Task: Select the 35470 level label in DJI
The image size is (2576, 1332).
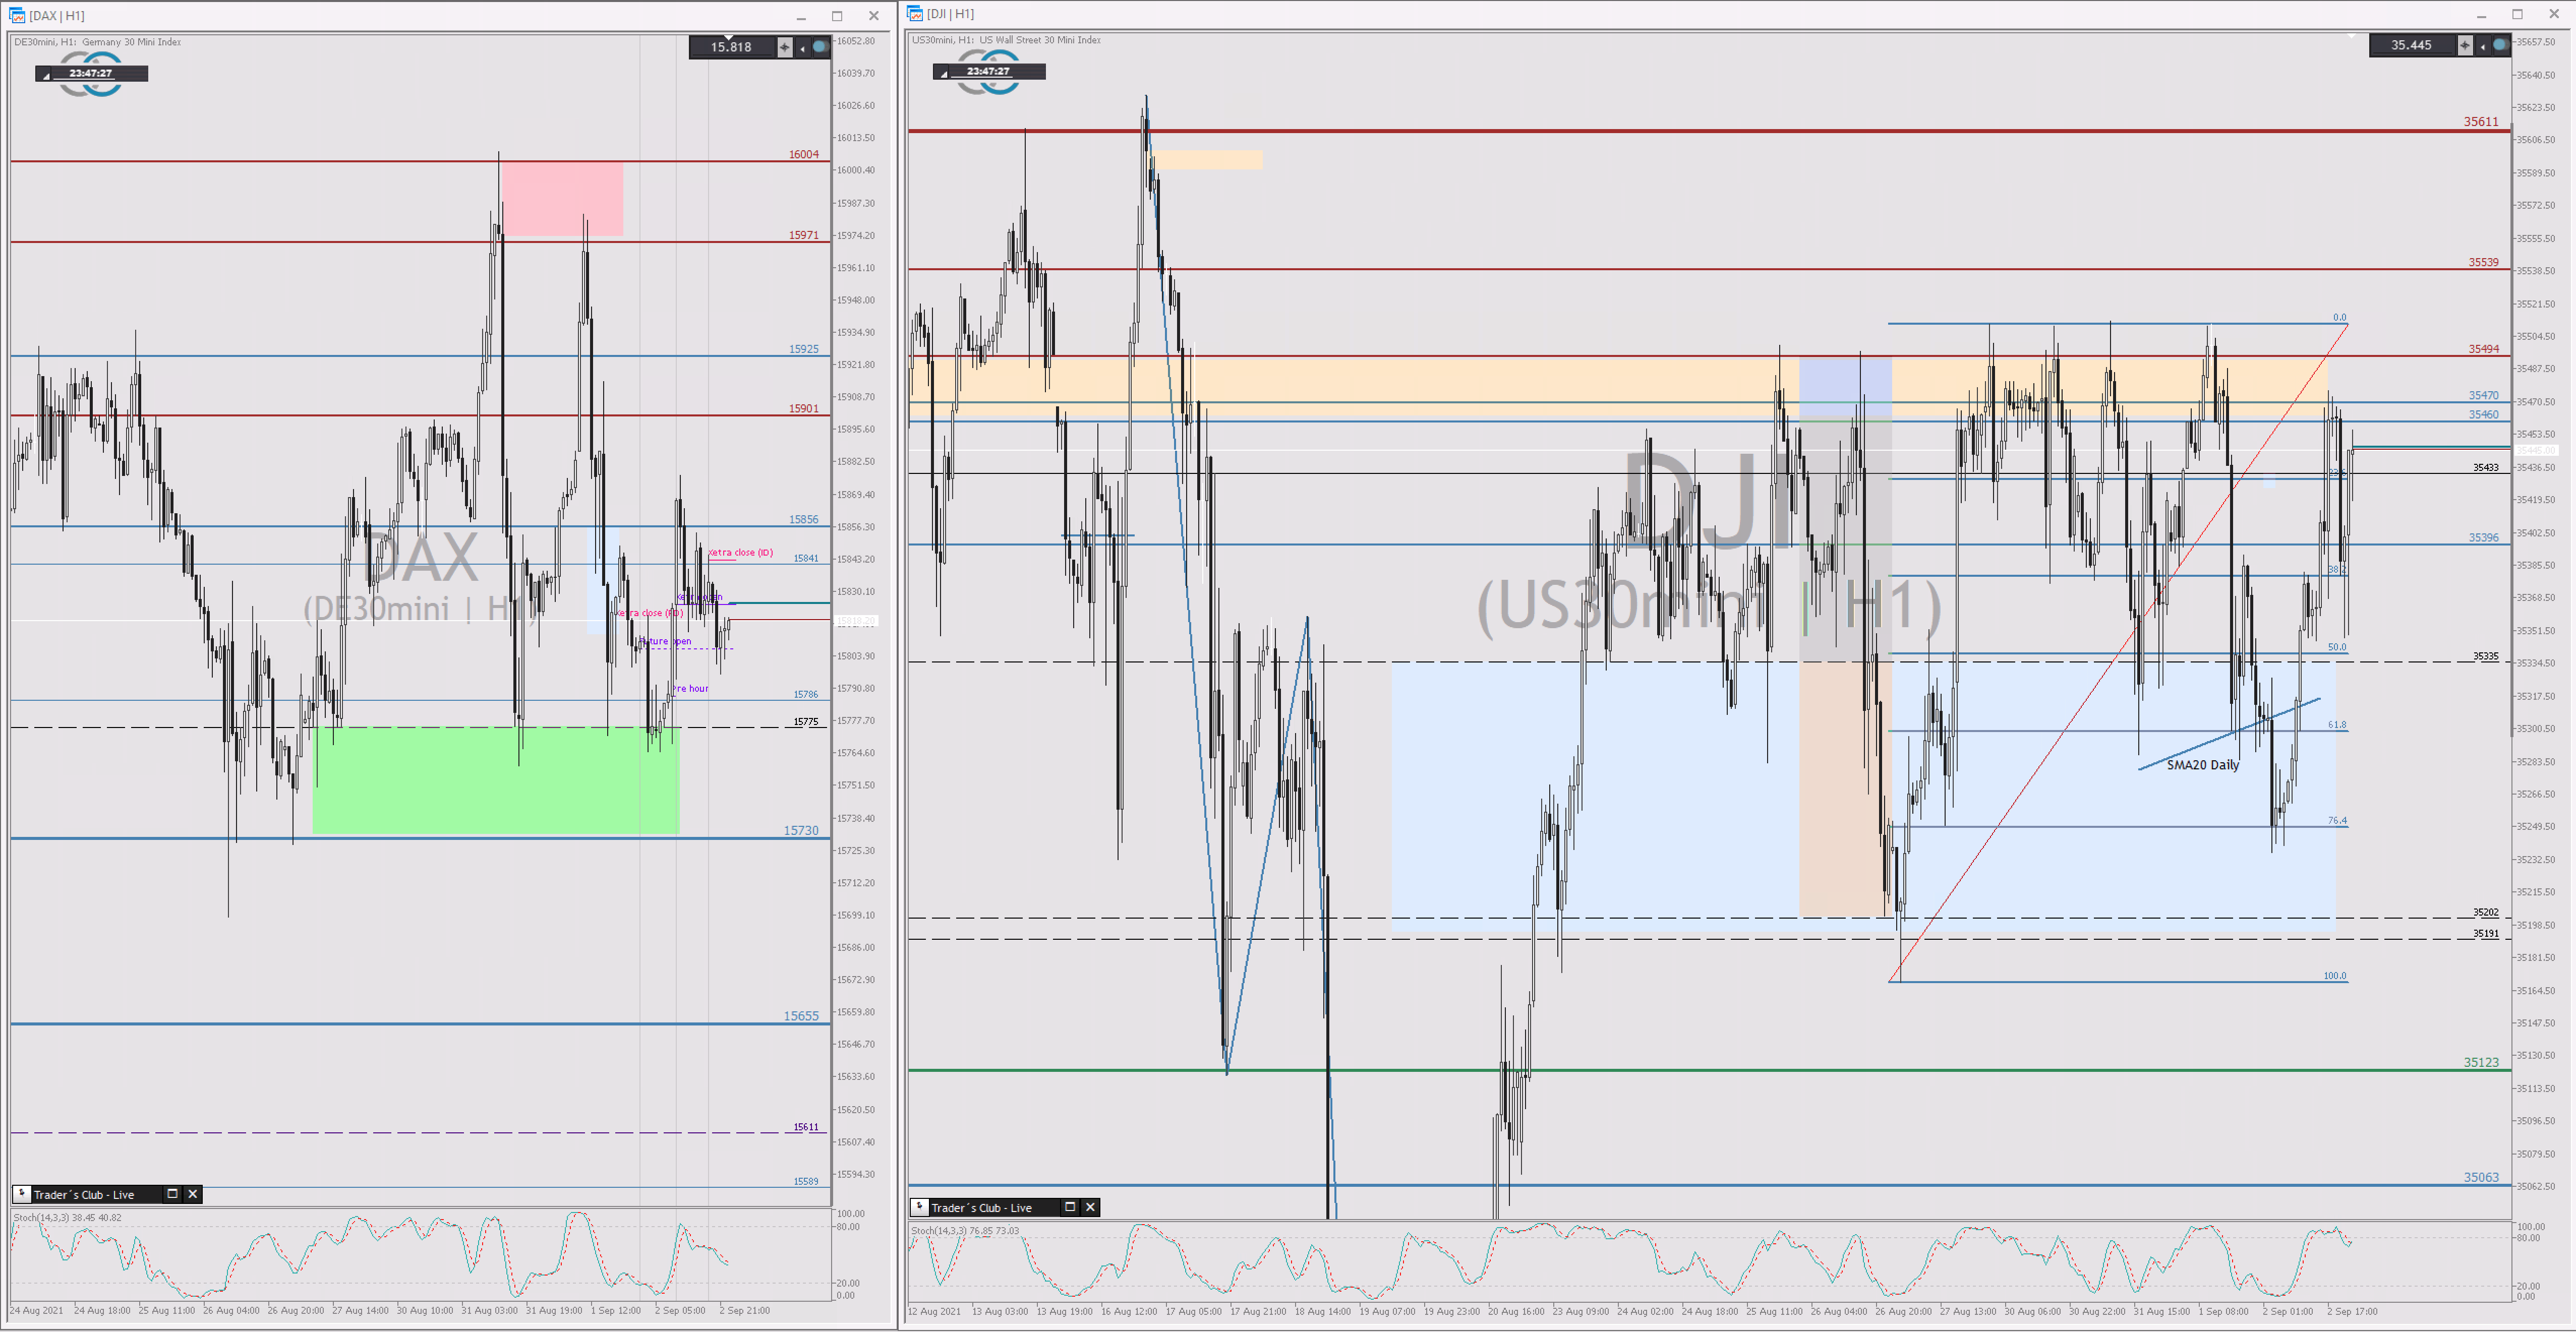Action: coord(2483,395)
